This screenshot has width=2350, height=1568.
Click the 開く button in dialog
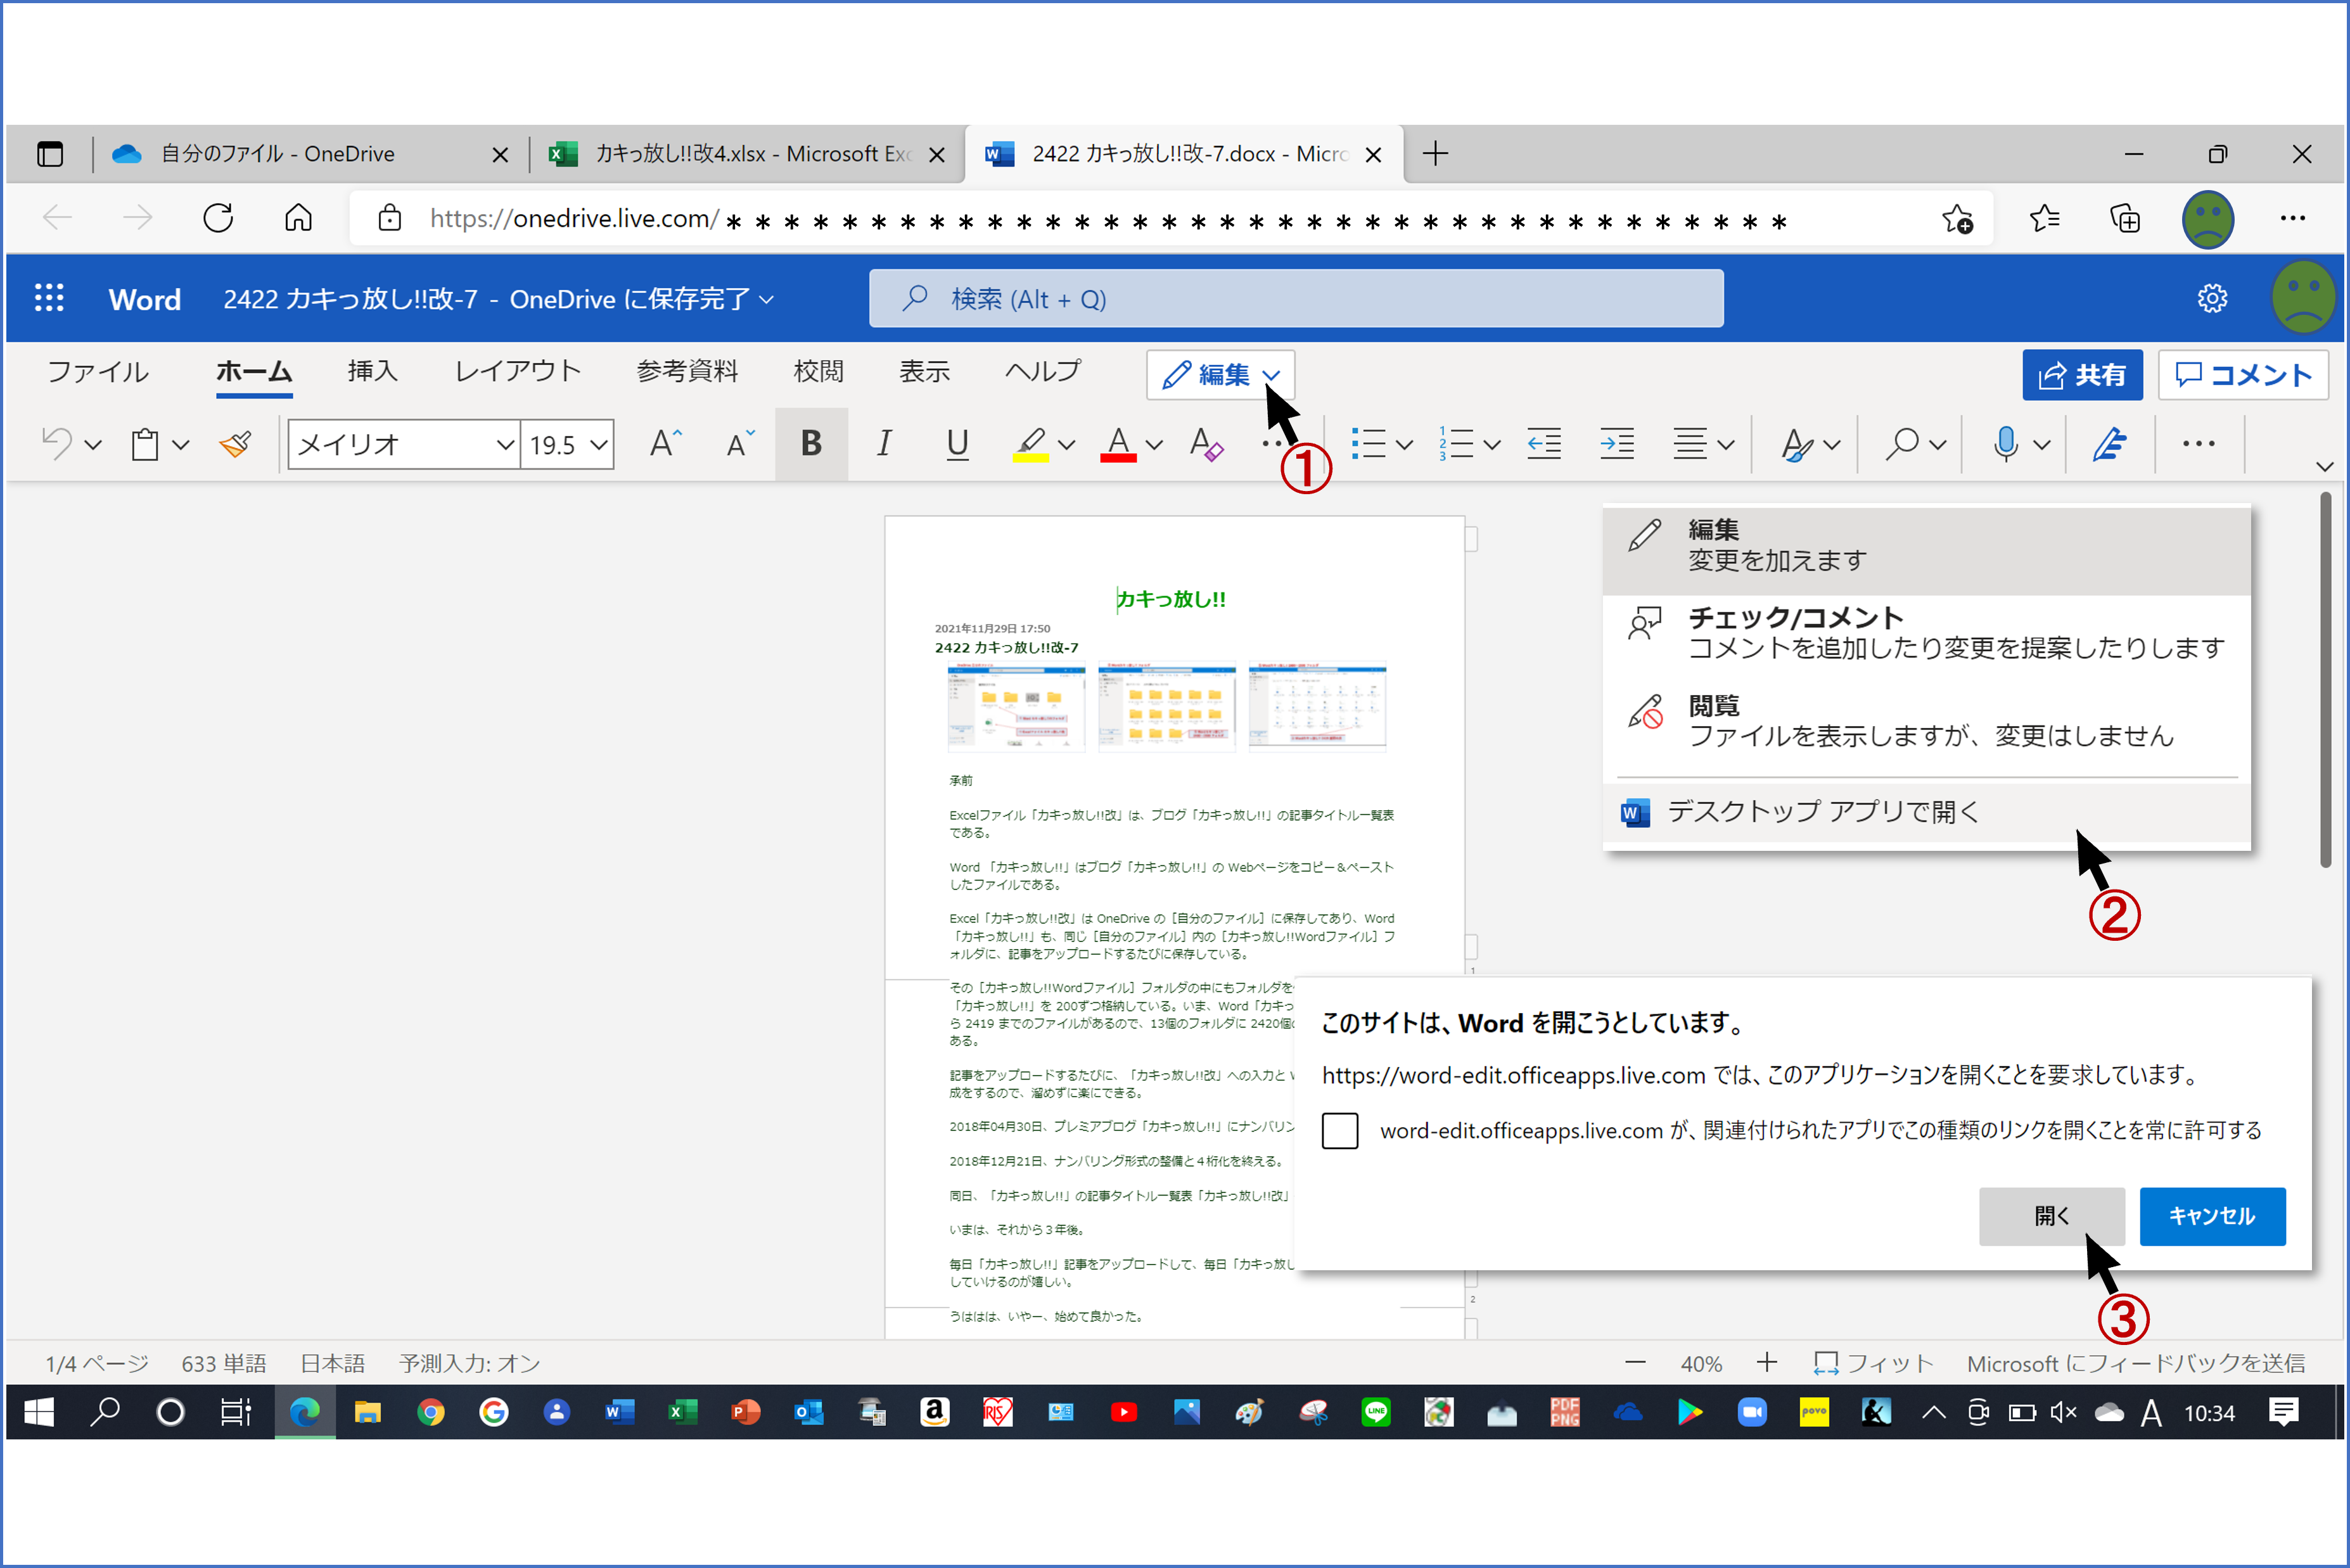tap(2051, 1216)
